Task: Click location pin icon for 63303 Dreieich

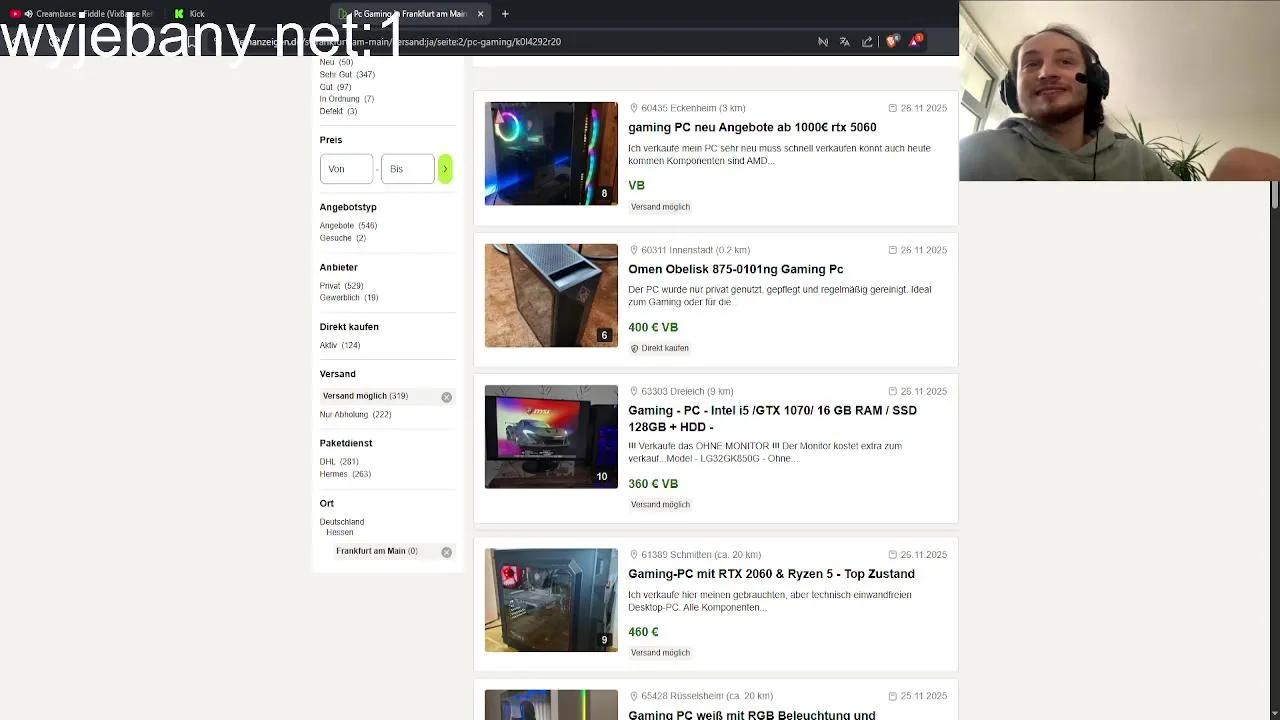Action: pyautogui.click(x=633, y=391)
